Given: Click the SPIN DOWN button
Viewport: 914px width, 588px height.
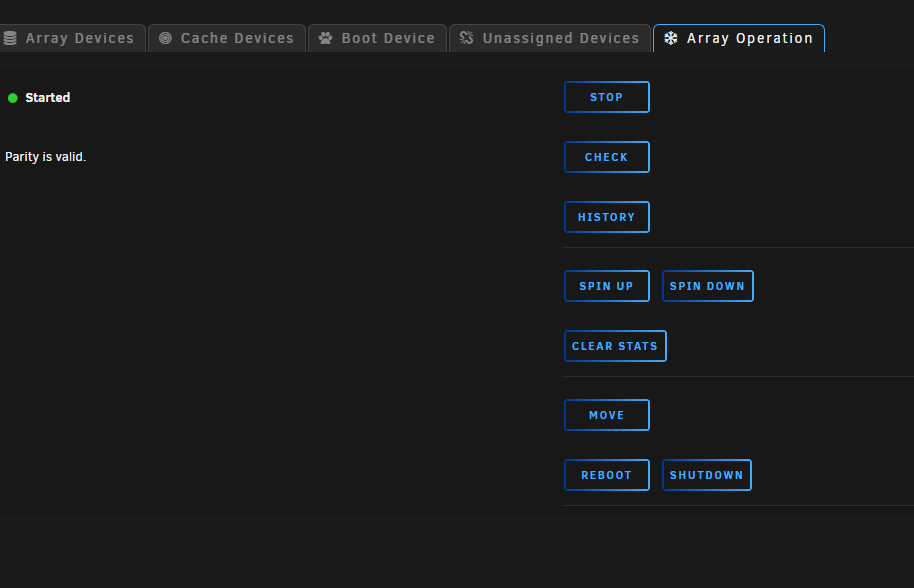Looking at the screenshot, I should [x=708, y=286].
